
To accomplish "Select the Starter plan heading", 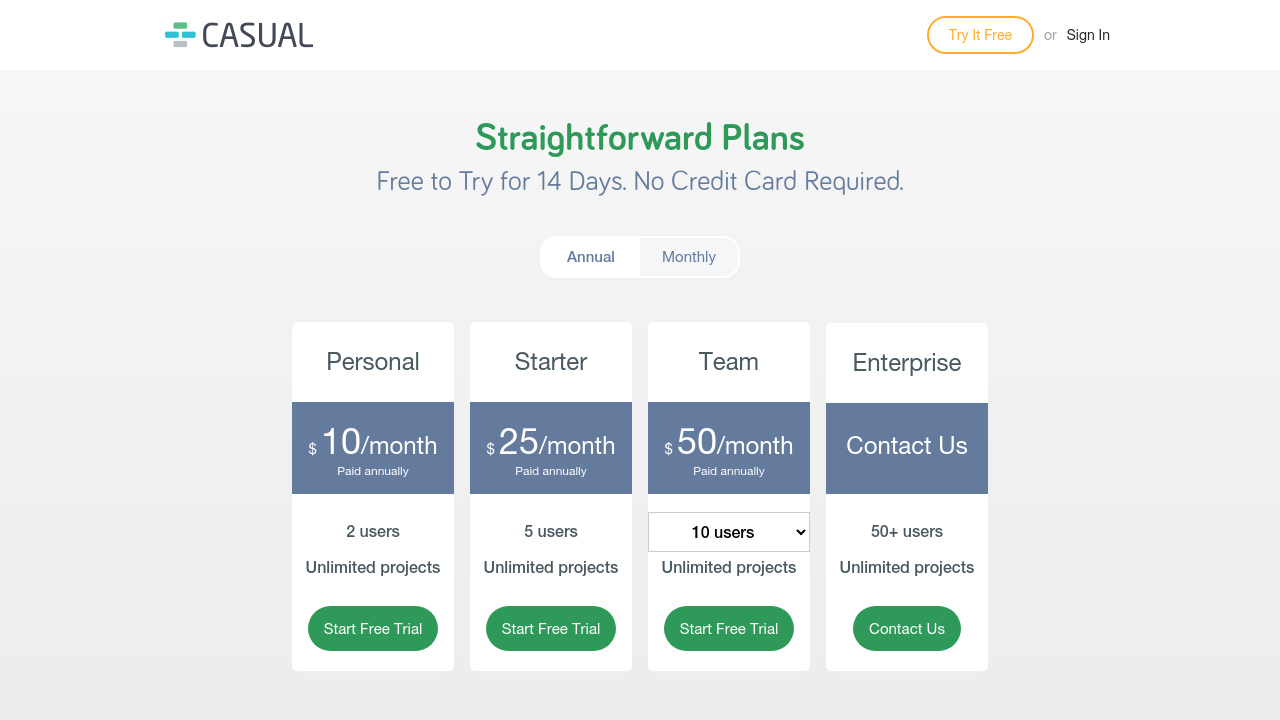I will click(x=551, y=362).
